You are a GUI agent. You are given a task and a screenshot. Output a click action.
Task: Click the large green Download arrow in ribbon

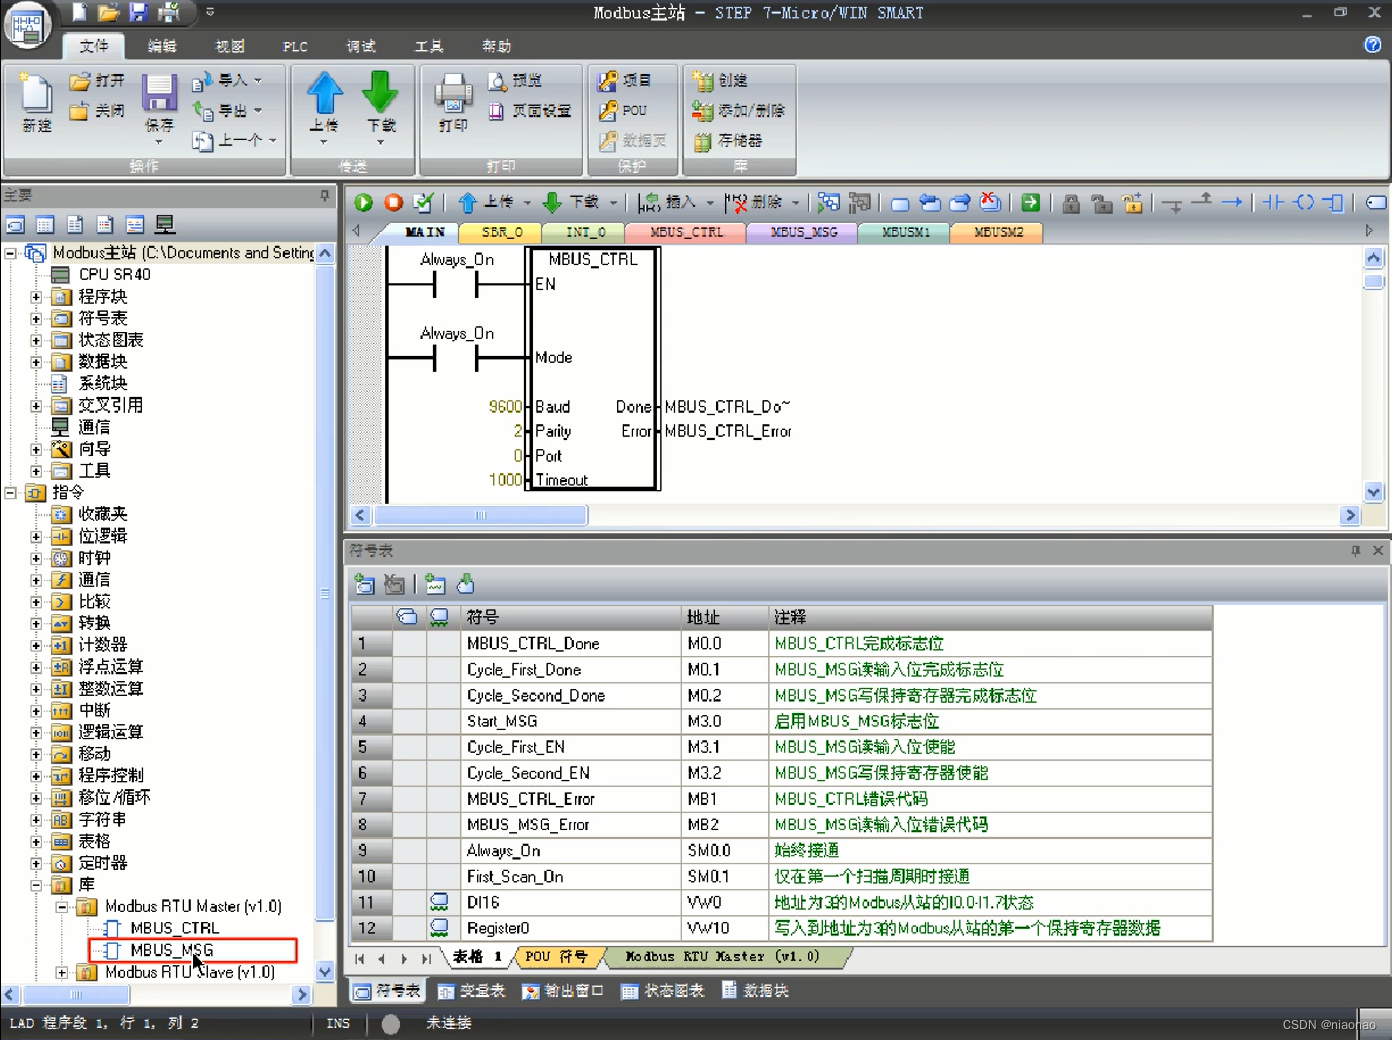tap(380, 93)
